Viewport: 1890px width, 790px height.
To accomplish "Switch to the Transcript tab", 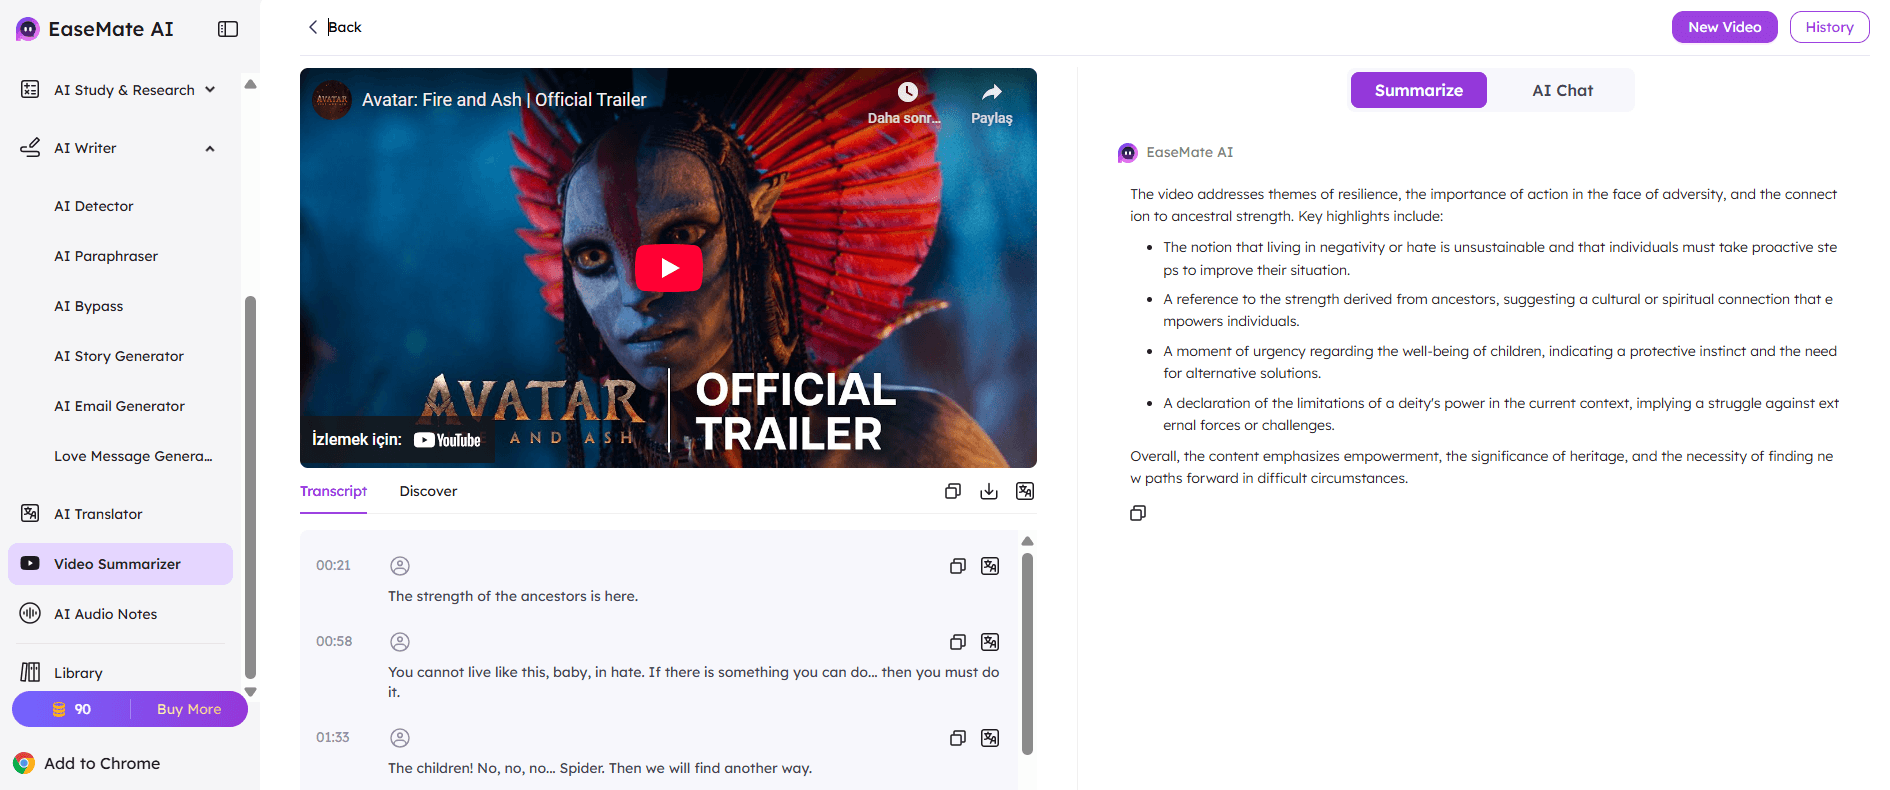I will (333, 491).
